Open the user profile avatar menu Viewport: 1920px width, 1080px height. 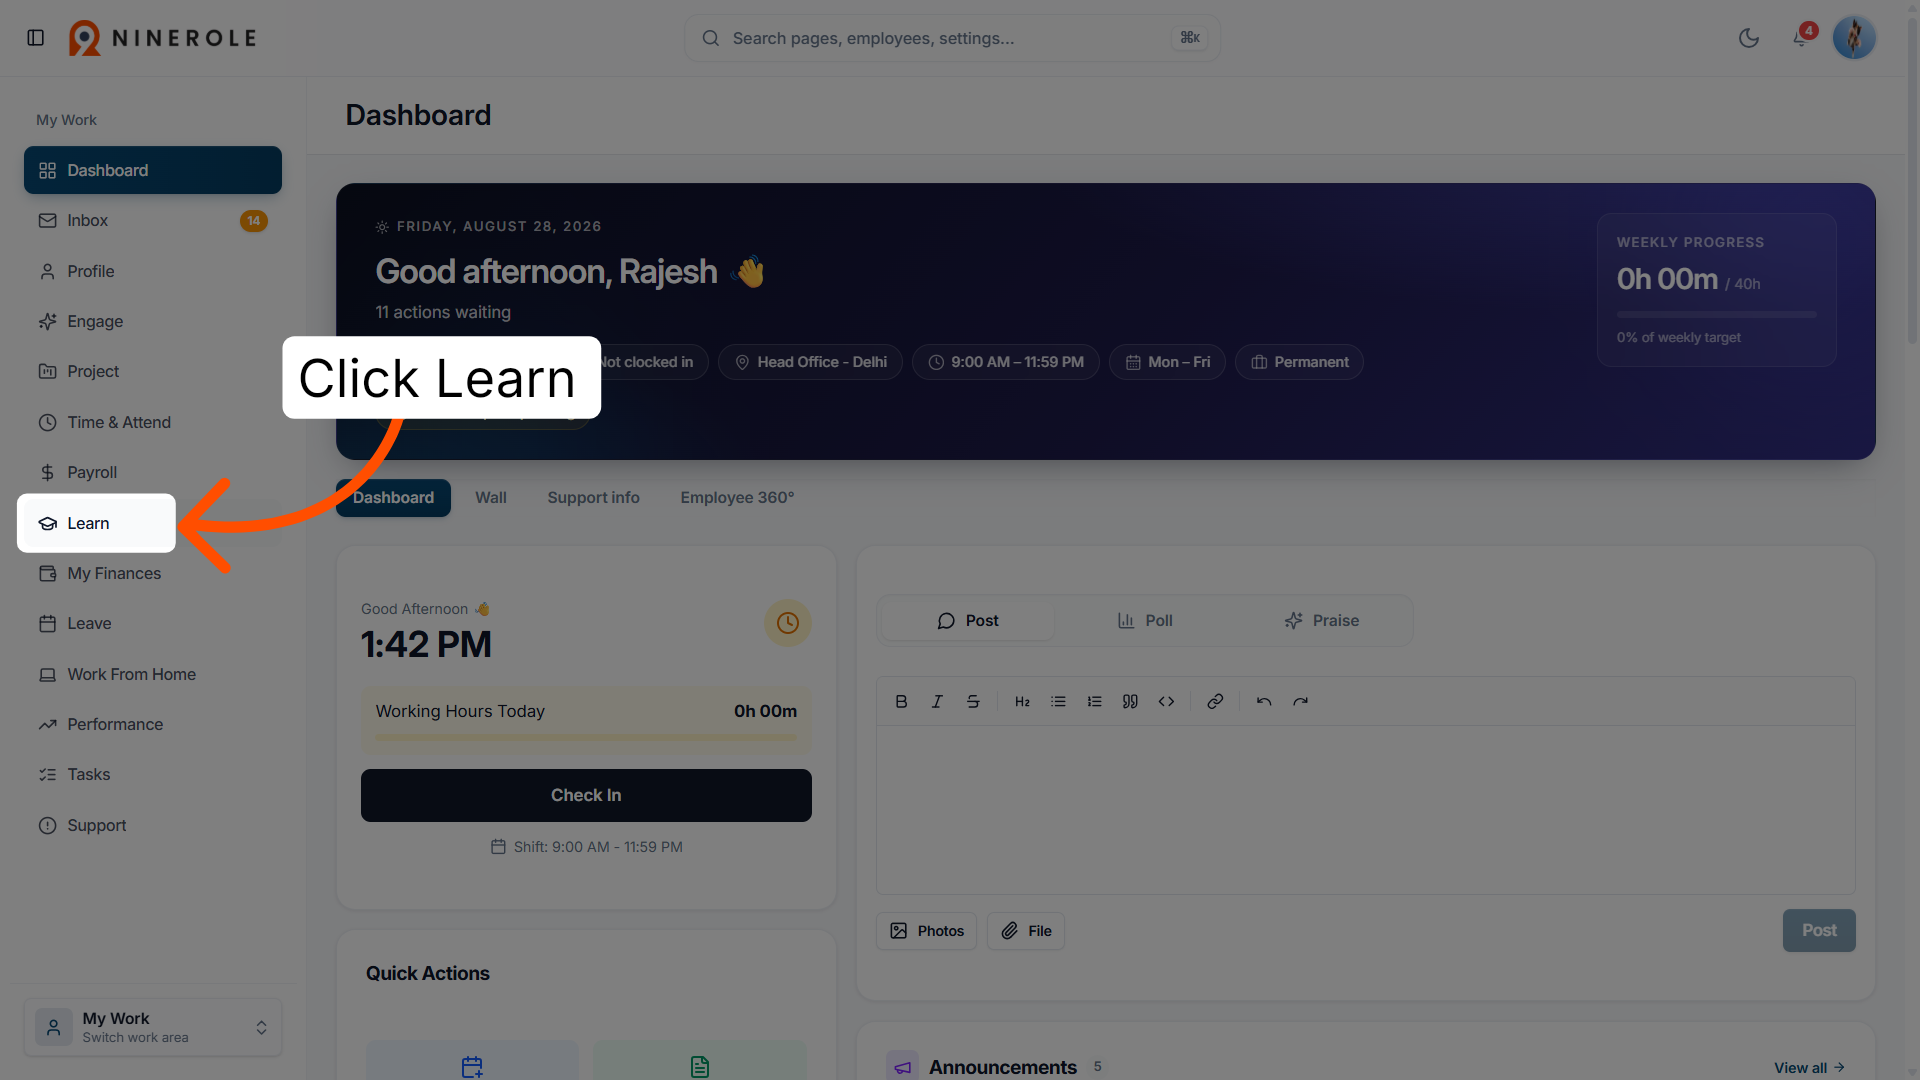point(1854,38)
